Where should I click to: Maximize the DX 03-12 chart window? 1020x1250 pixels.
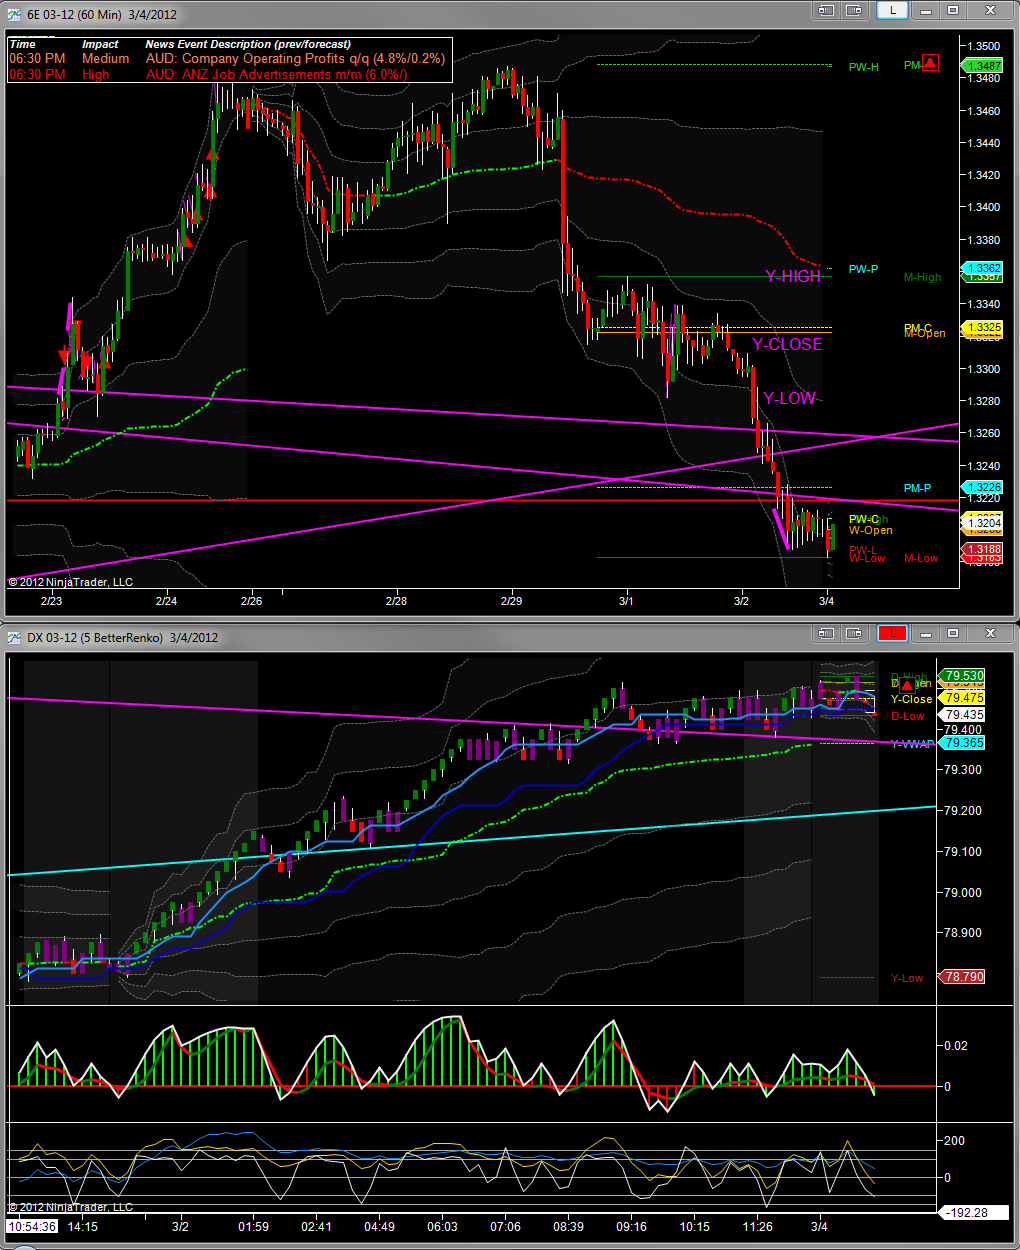953,633
